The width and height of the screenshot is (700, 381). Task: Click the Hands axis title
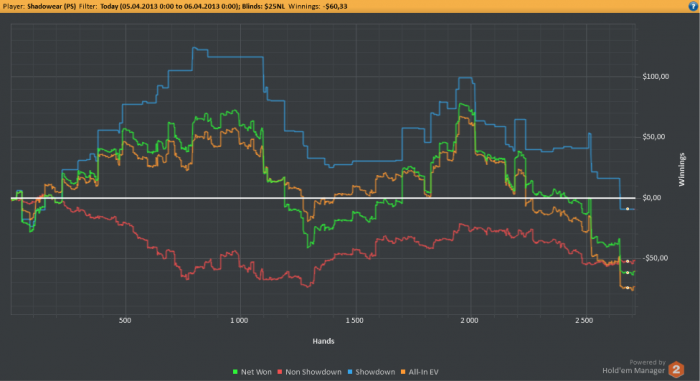[x=323, y=341]
